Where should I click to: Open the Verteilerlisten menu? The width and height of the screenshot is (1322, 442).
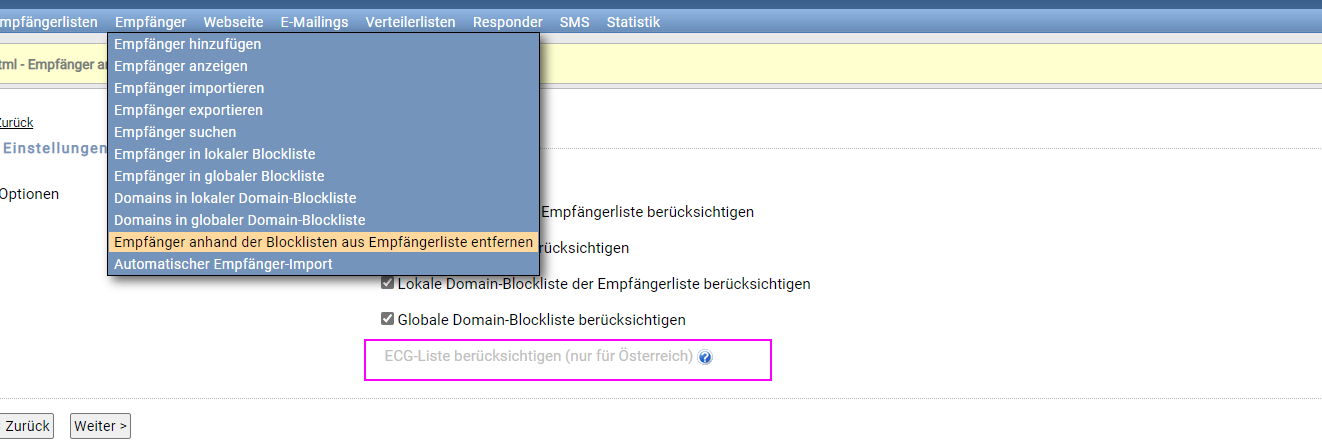410,22
